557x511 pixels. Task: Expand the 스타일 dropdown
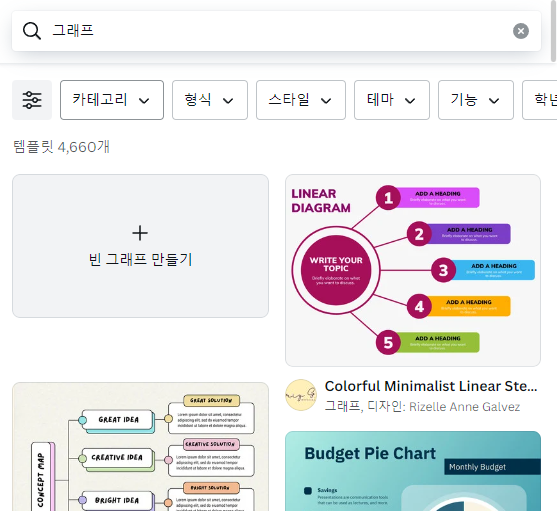point(301,100)
